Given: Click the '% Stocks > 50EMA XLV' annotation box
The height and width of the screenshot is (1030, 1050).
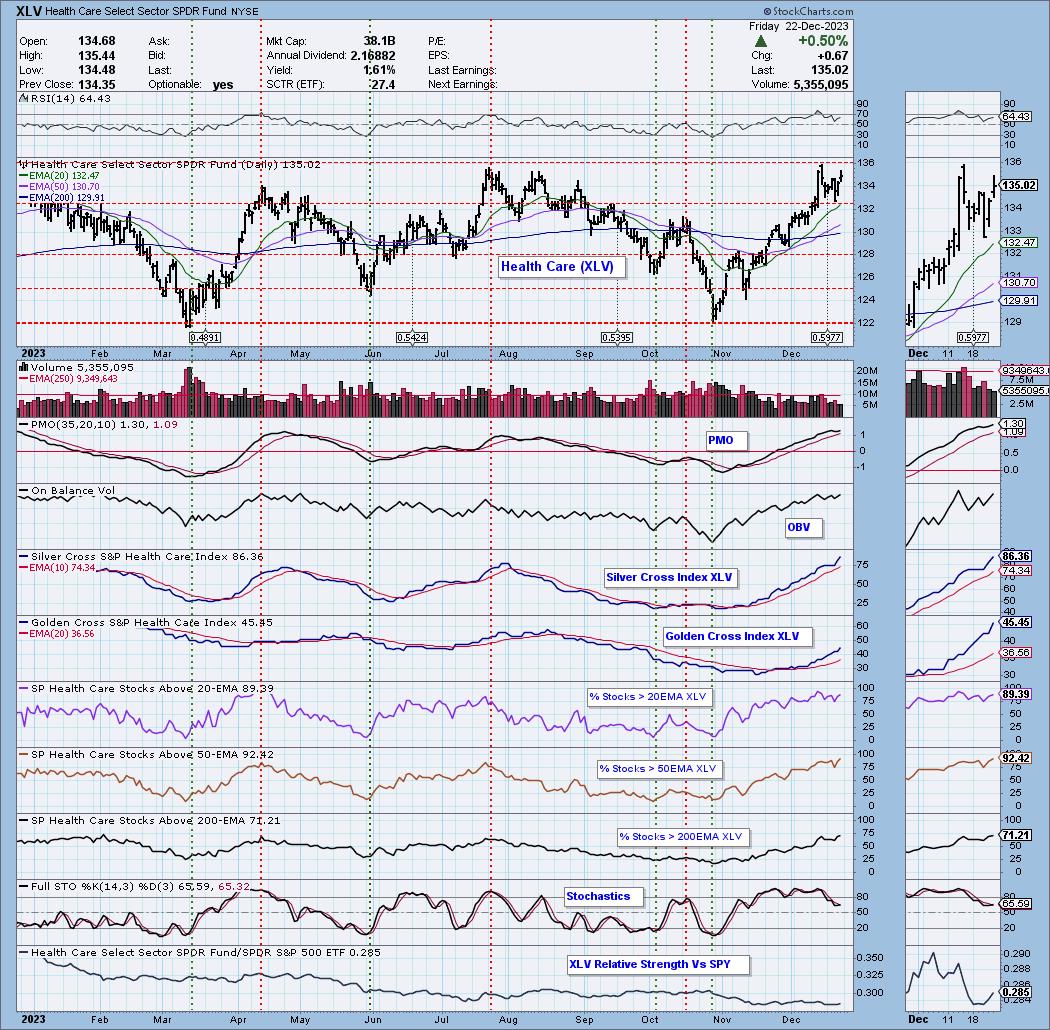Looking at the screenshot, I should (659, 769).
